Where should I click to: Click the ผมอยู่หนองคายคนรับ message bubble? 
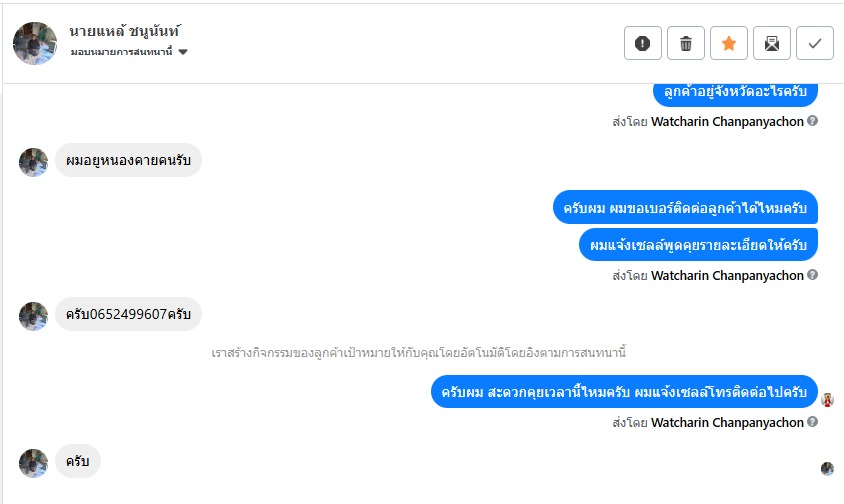click(x=128, y=160)
